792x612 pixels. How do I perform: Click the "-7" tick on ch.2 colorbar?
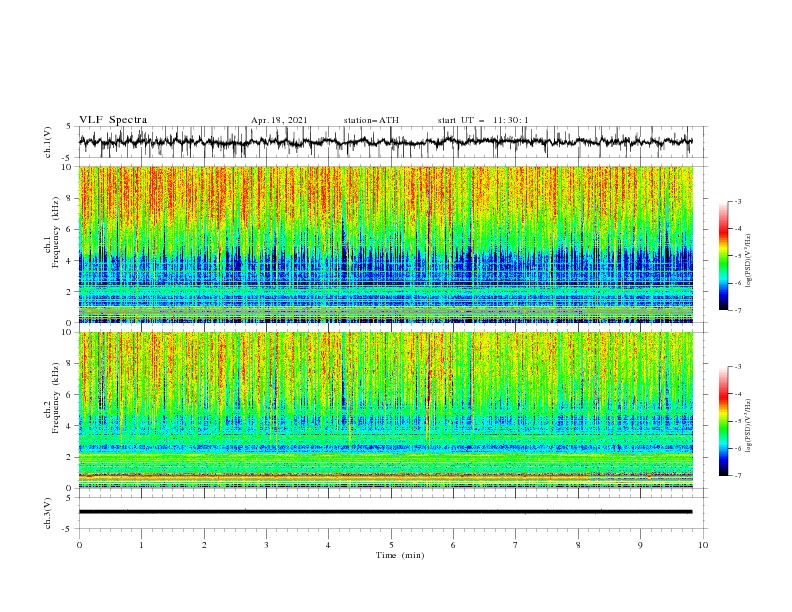(737, 476)
